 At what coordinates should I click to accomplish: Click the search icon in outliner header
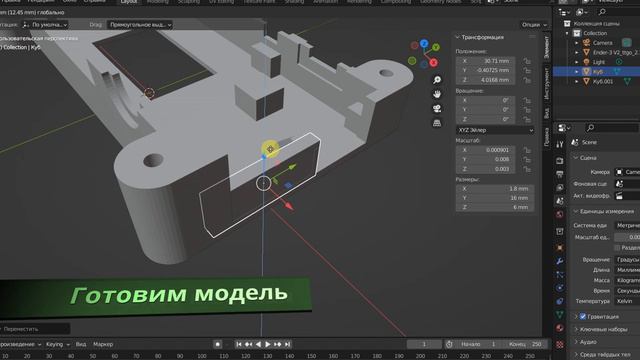(x=602, y=12)
